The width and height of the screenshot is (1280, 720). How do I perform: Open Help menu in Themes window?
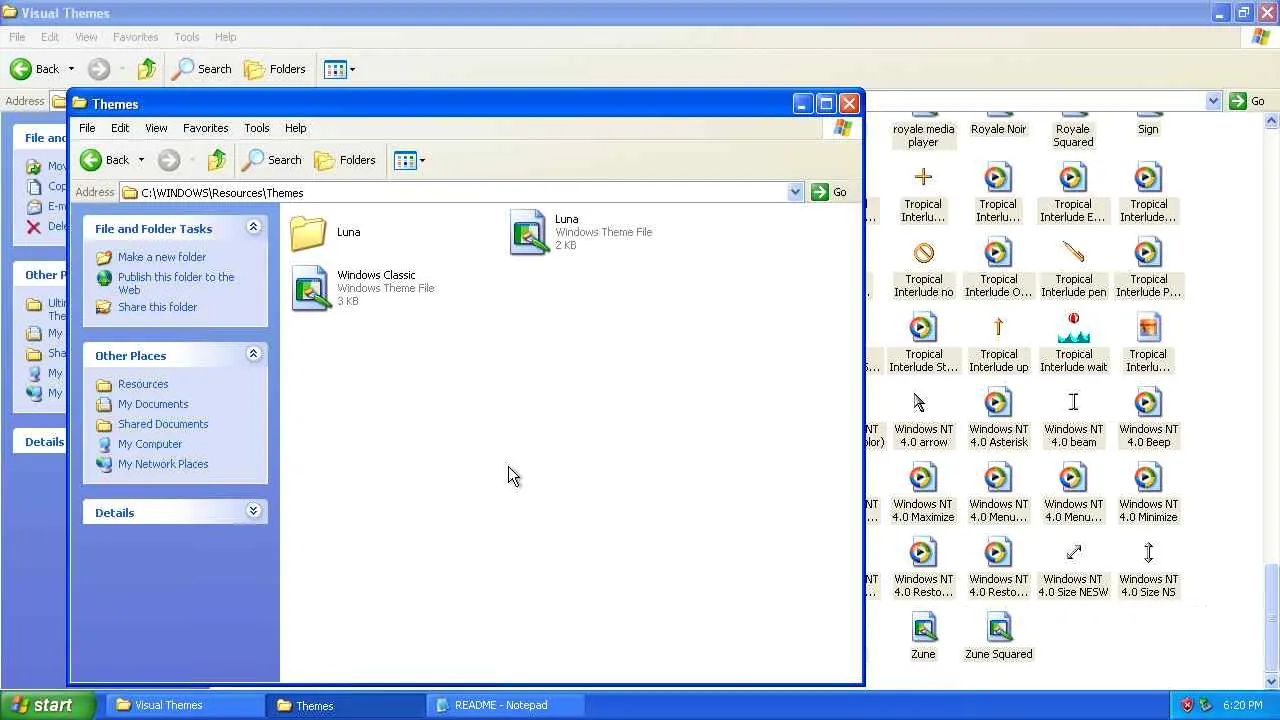point(295,128)
